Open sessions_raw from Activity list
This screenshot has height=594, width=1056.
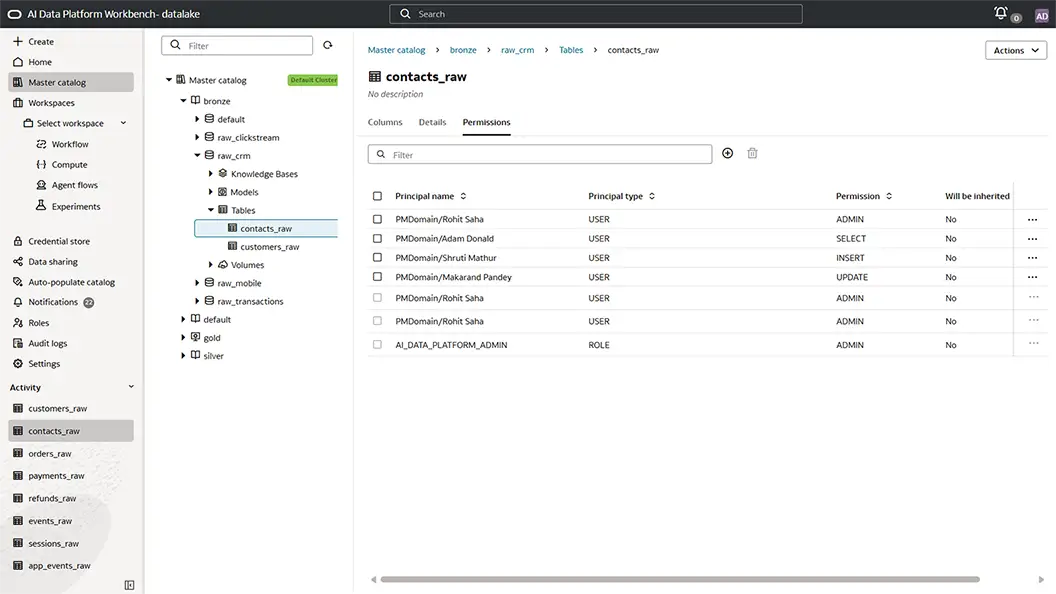(53, 543)
